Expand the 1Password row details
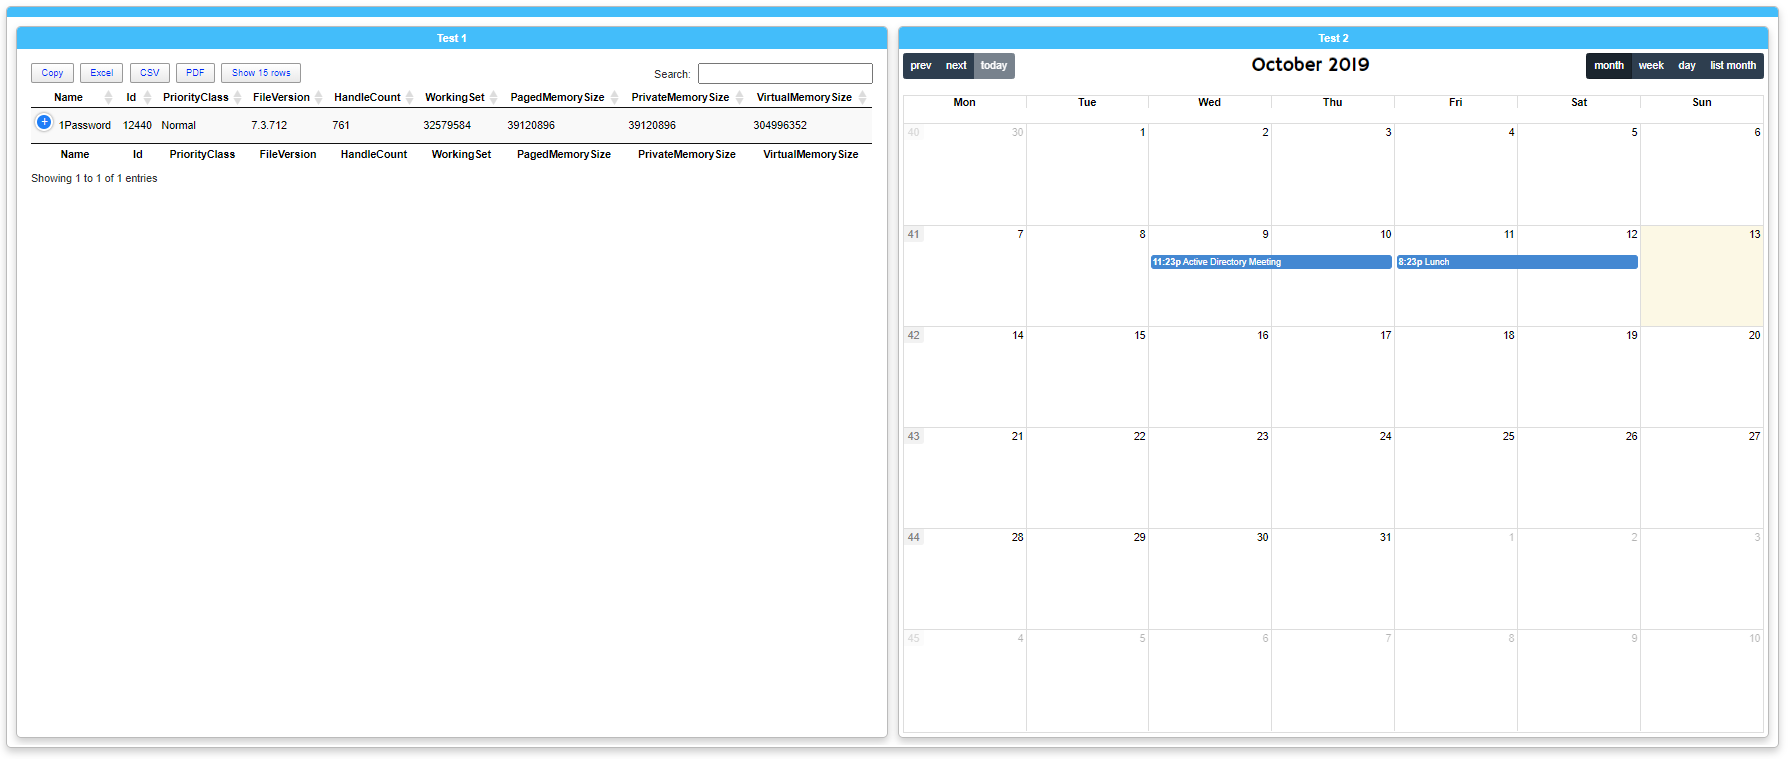This screenshot has width=1788, height=759. [44, 122]
